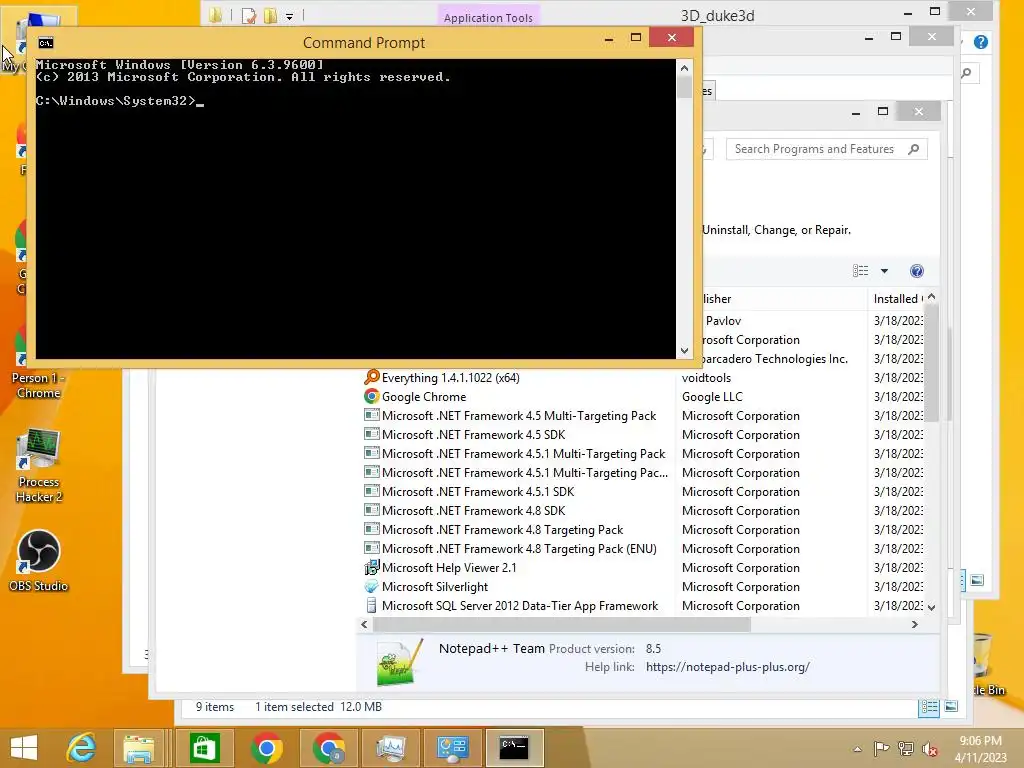Click Search Programs and Features box
The image size is (1024, 768).
(826, 149)
